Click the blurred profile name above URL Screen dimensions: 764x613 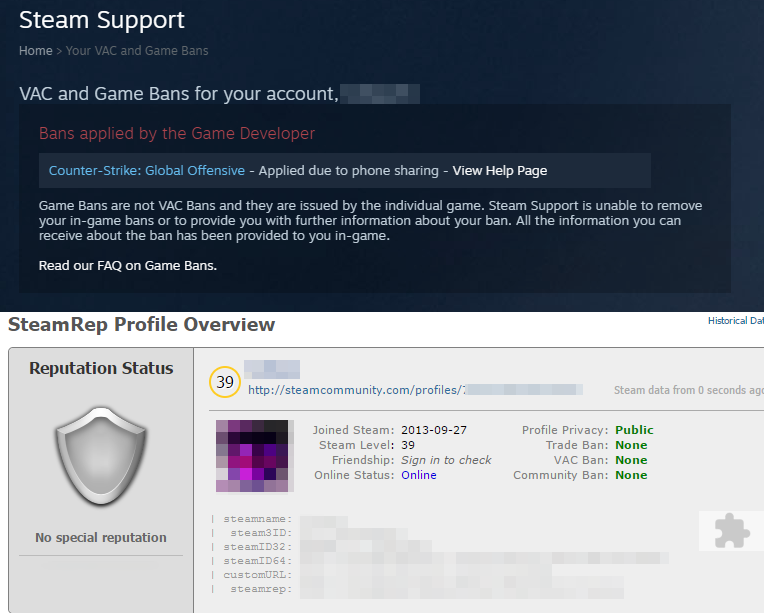pos(272,369)
